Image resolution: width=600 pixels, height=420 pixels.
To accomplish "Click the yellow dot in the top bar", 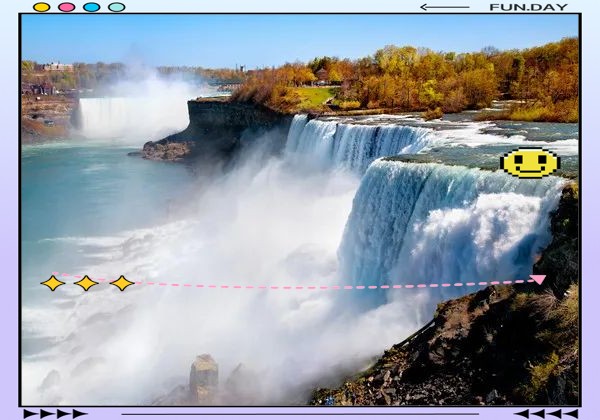I will (41, 7).
